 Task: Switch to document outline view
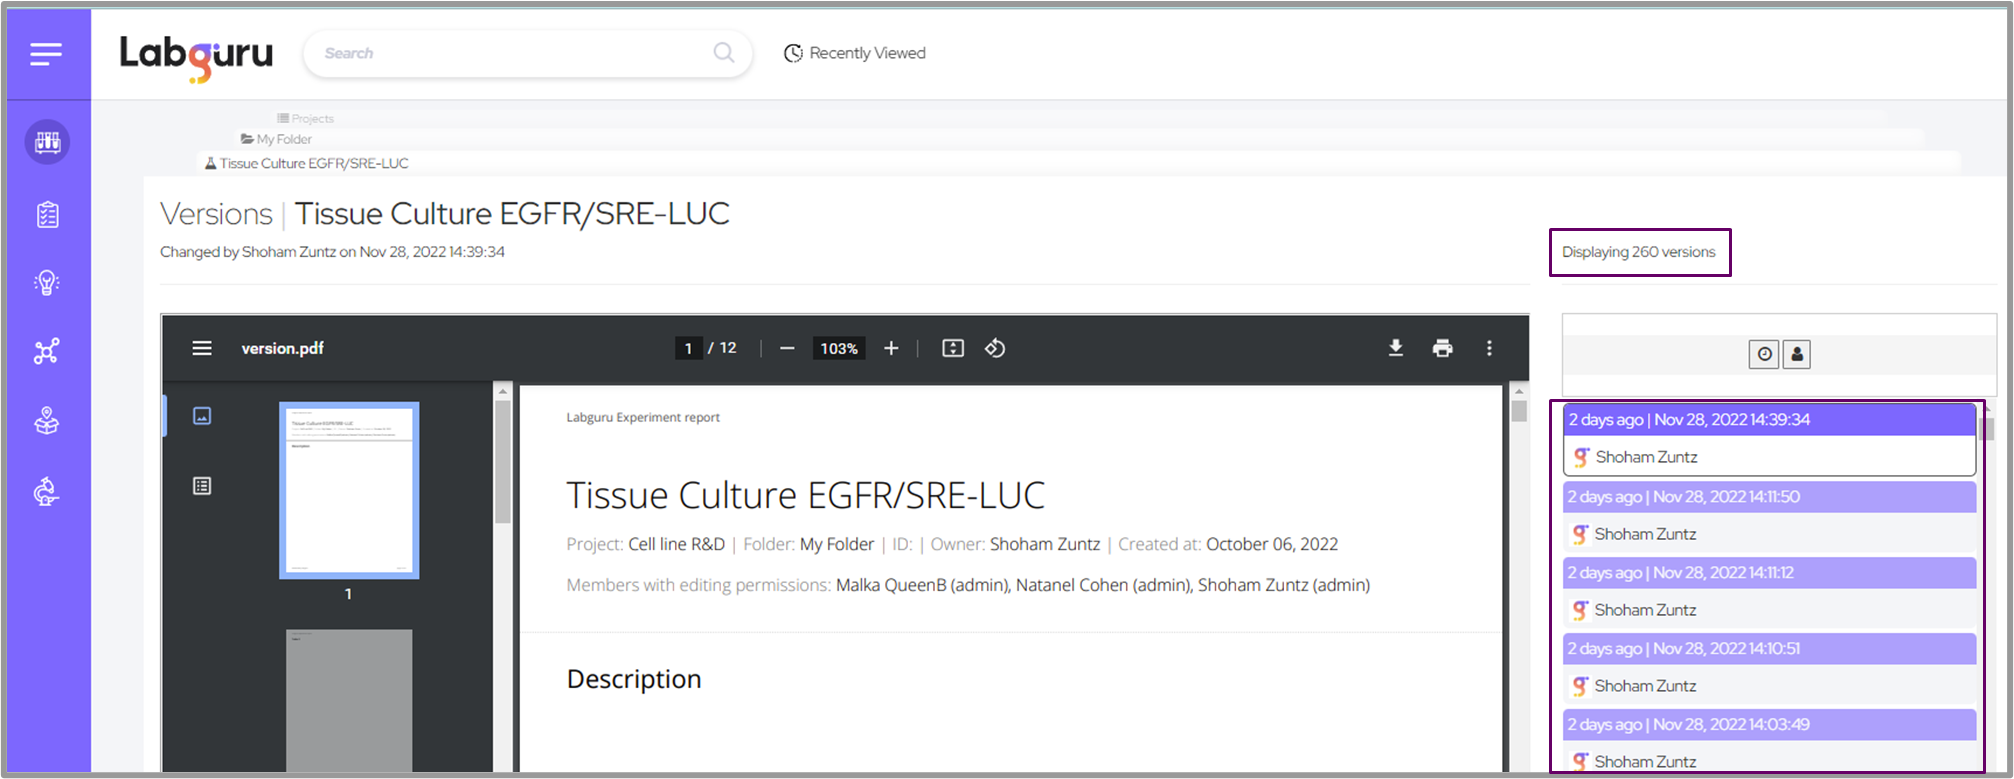[x=202, y=486]
